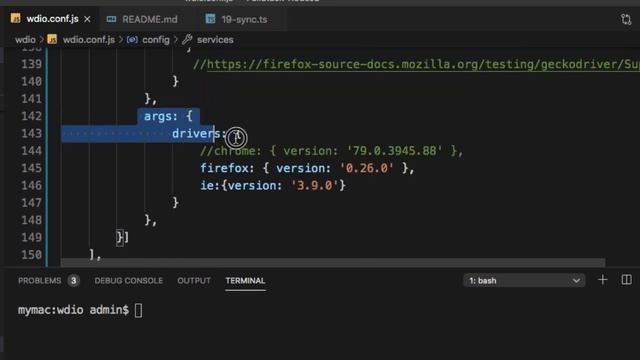Select the services breadcrumb

click(215, 40)
